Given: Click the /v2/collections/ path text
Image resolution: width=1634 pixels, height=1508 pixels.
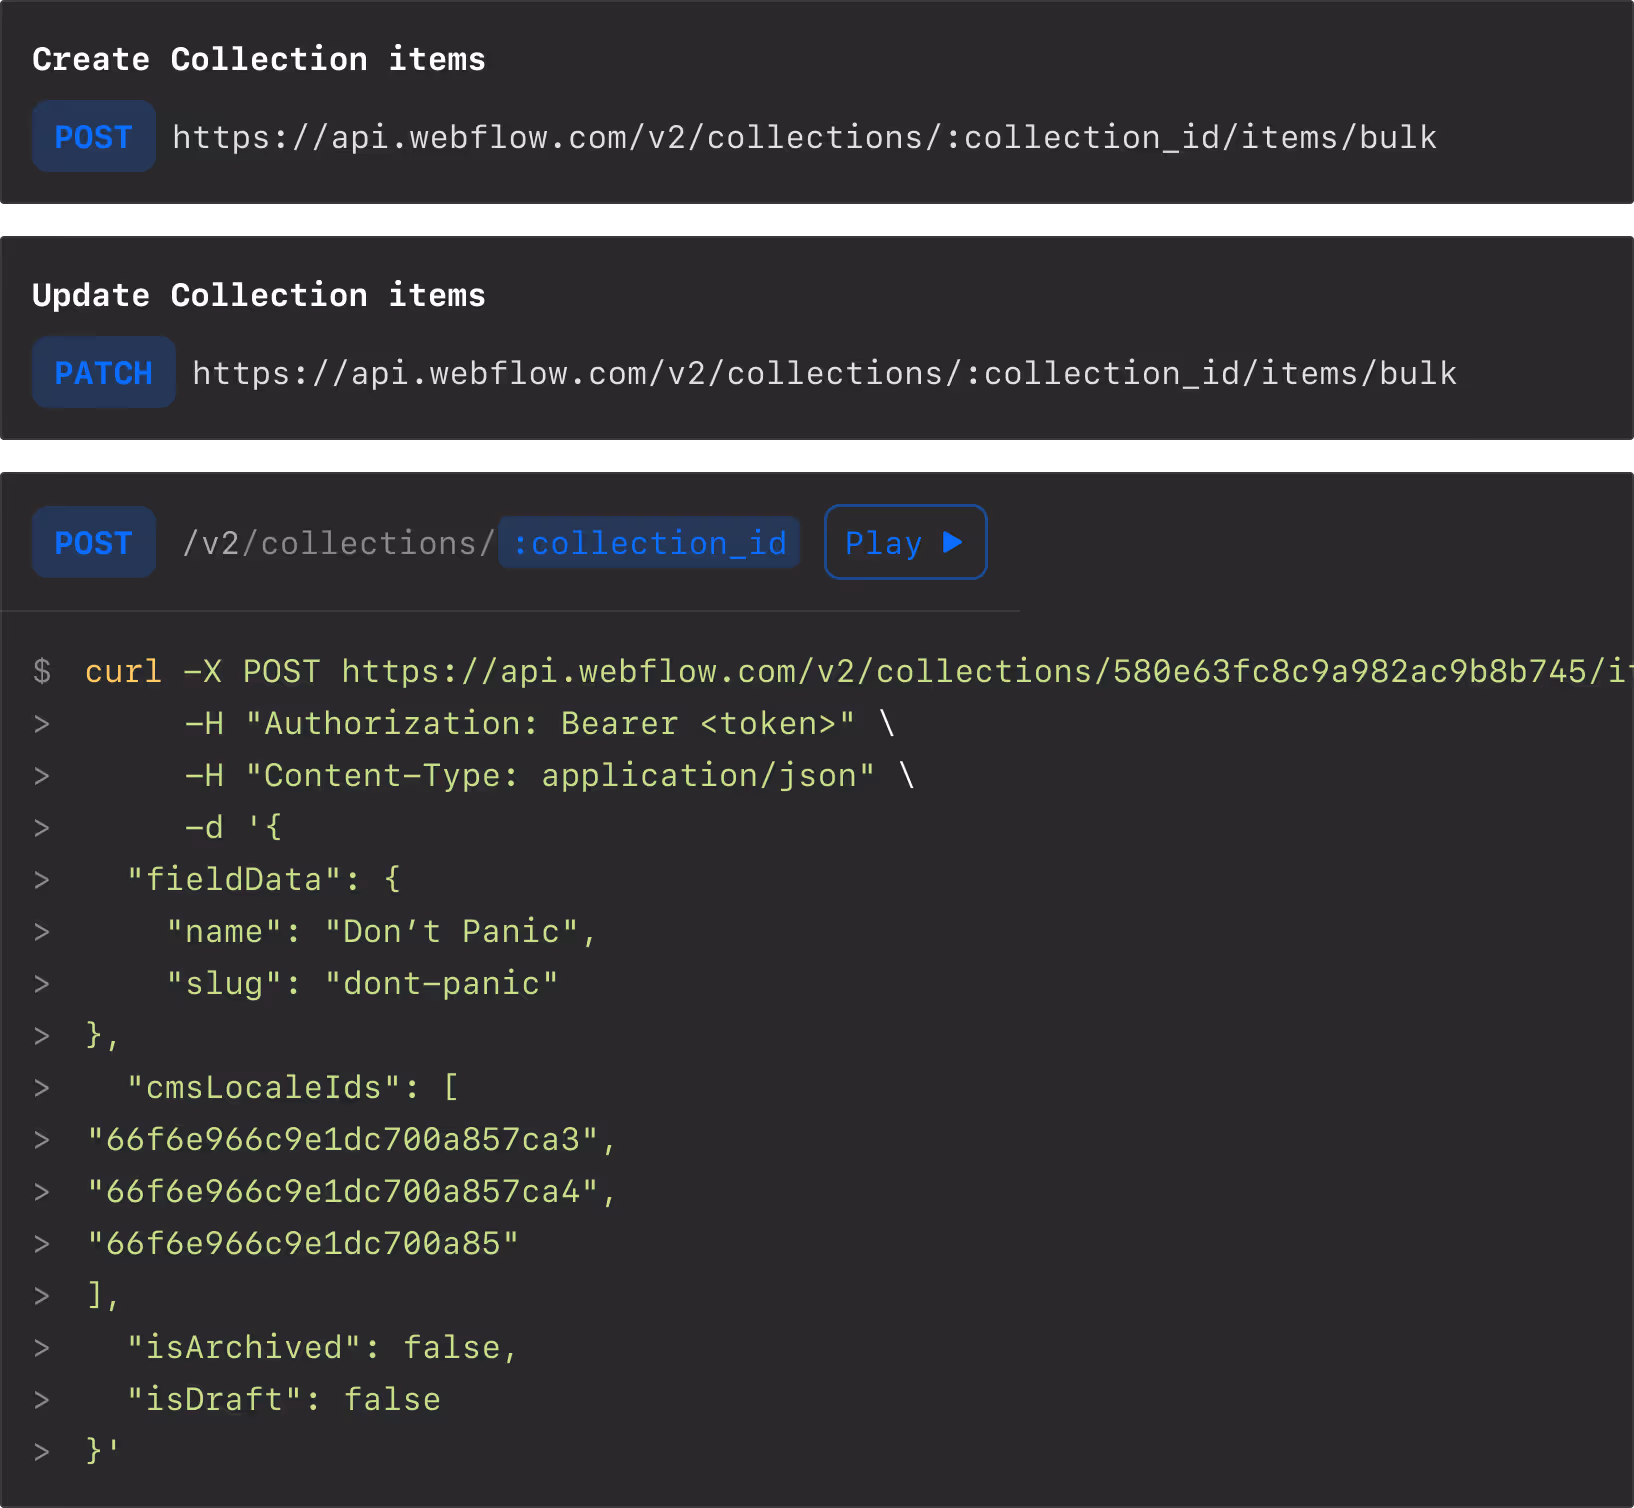Looking at the screenshot, I should (x=339, y=543).
